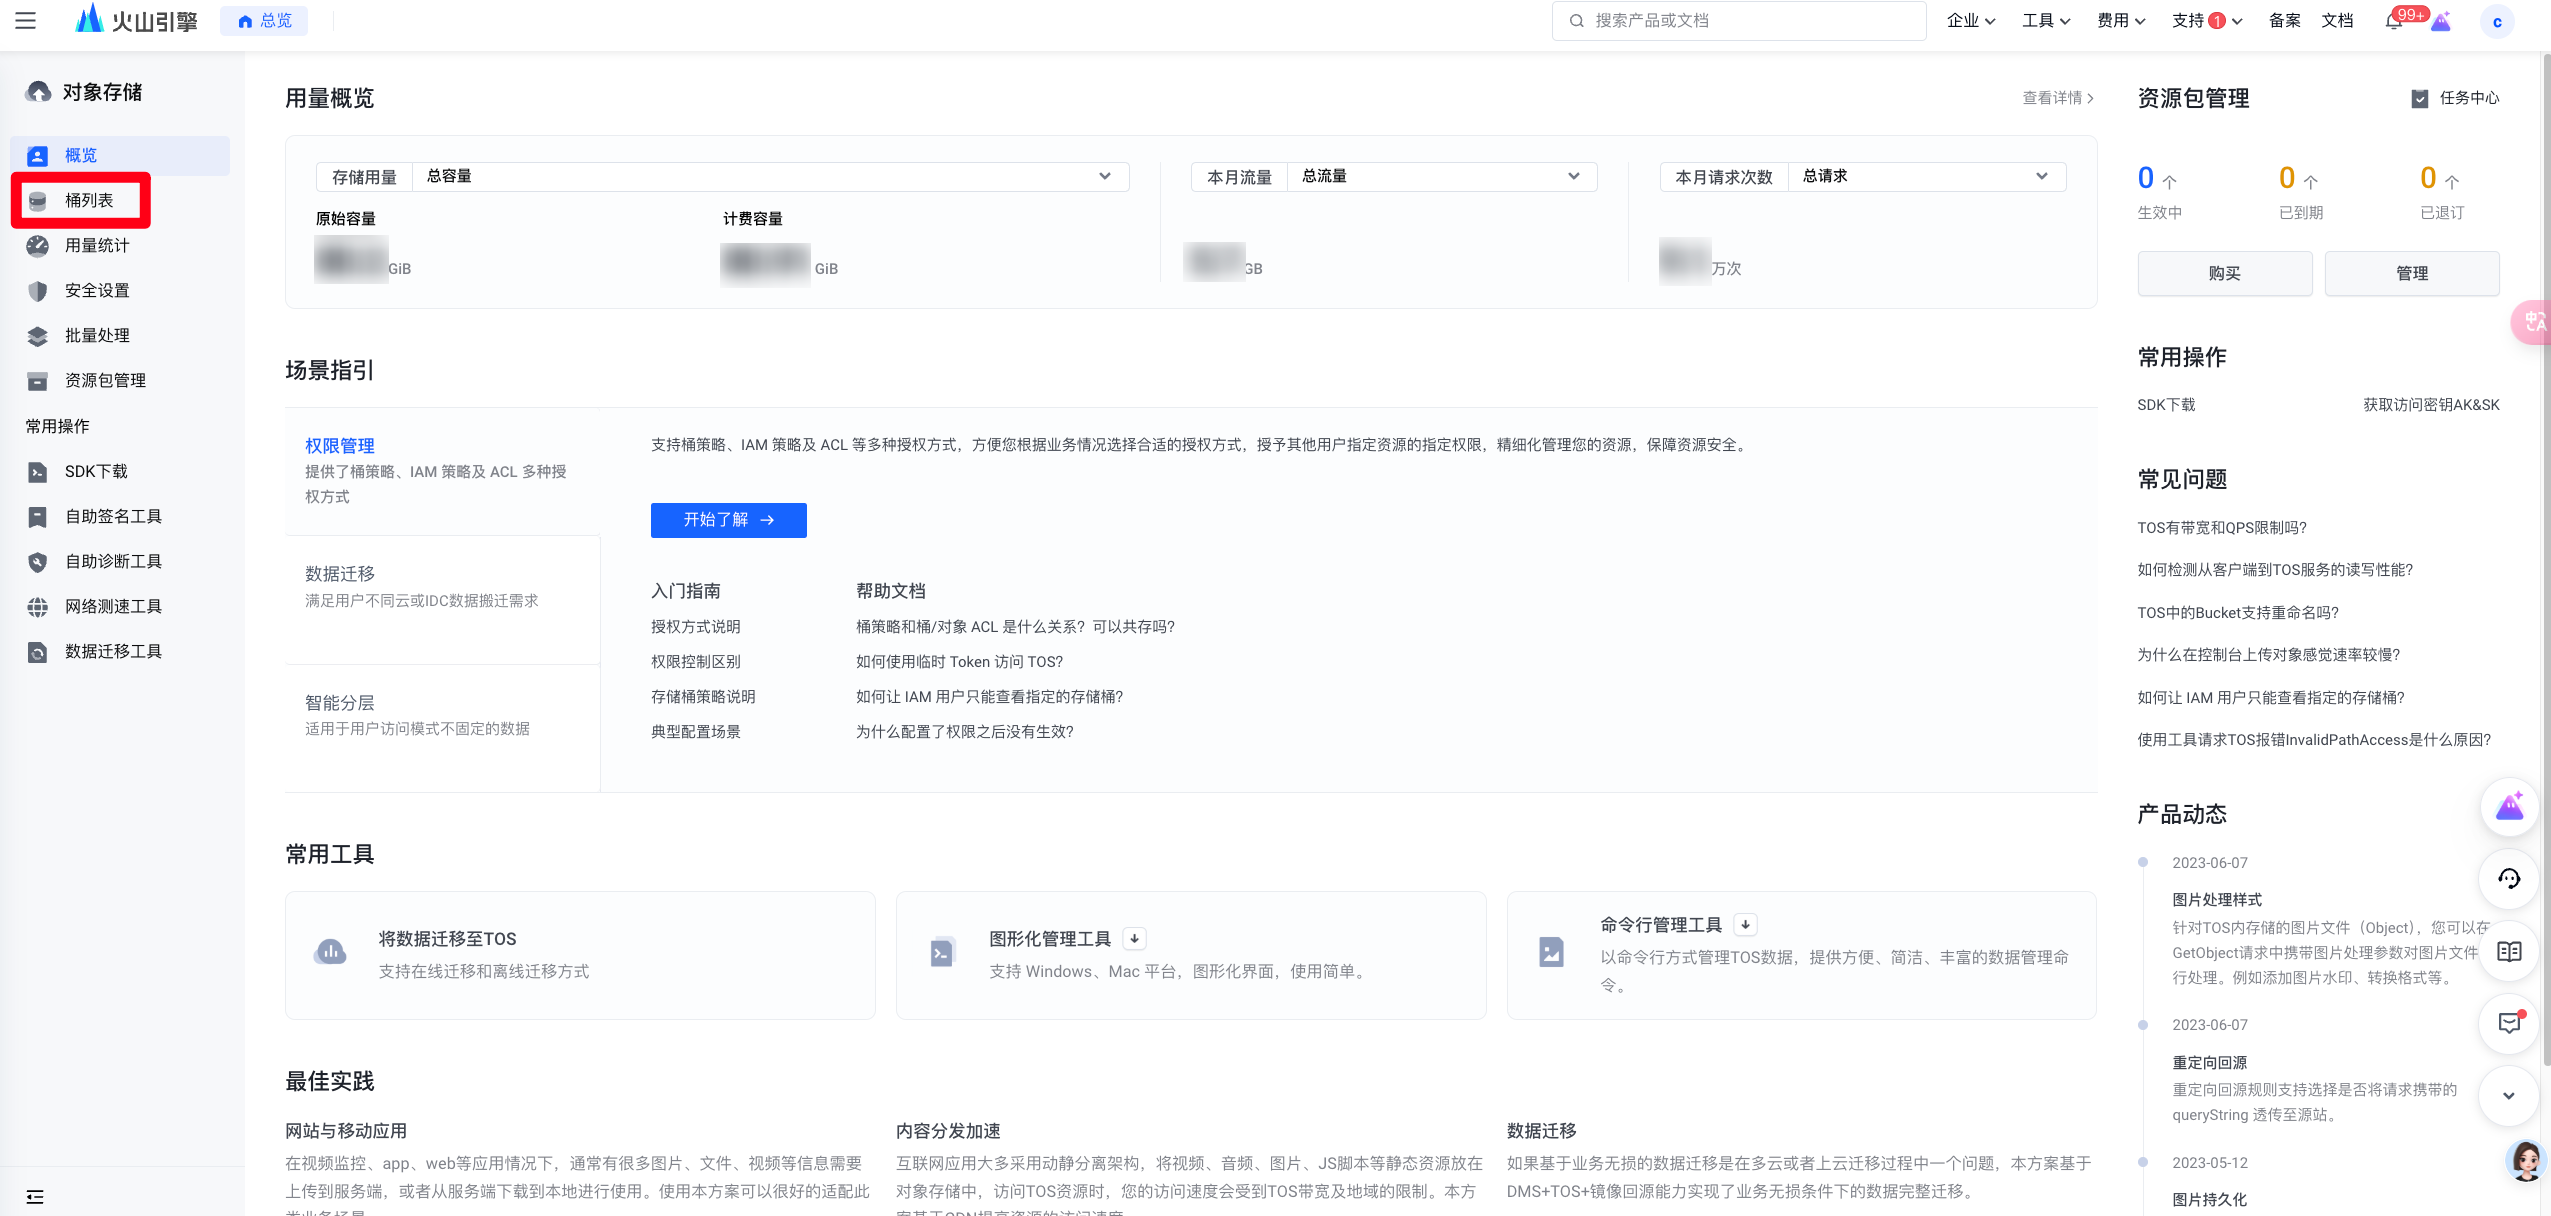Open the translation floating icon
The image size is (2551, 1216).
click(x=2532, y=322)
